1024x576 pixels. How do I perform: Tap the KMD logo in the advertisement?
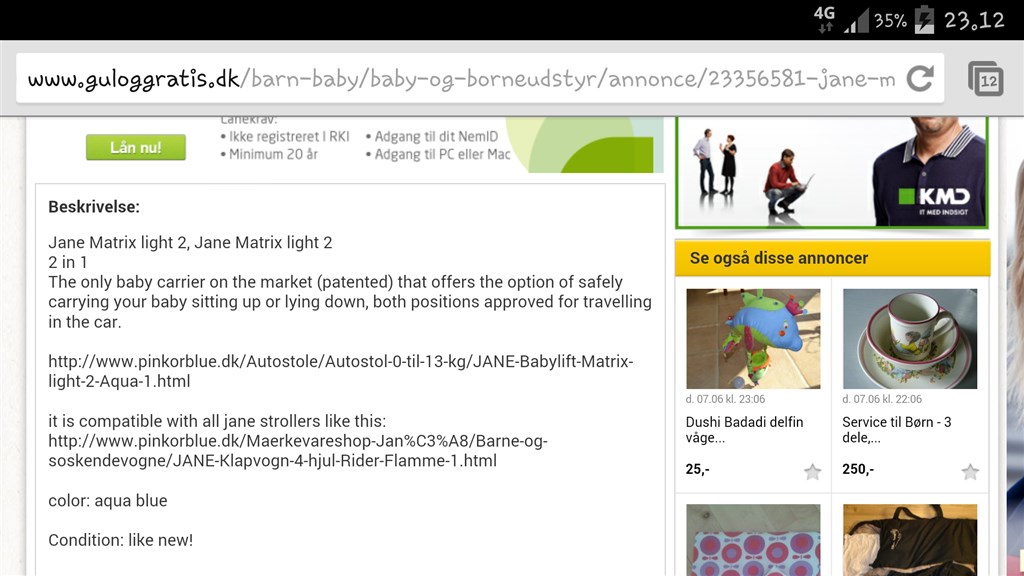[x=926, y=197]
